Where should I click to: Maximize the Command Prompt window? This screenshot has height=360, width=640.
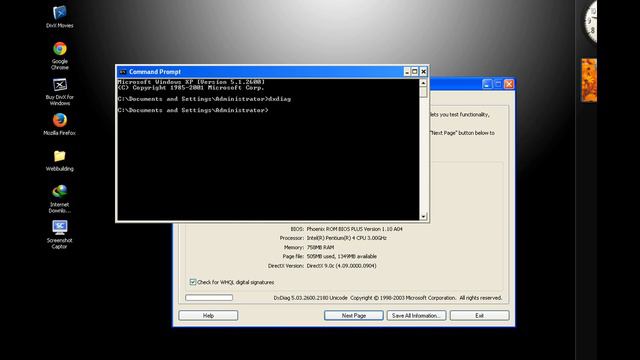pos(415,72)
